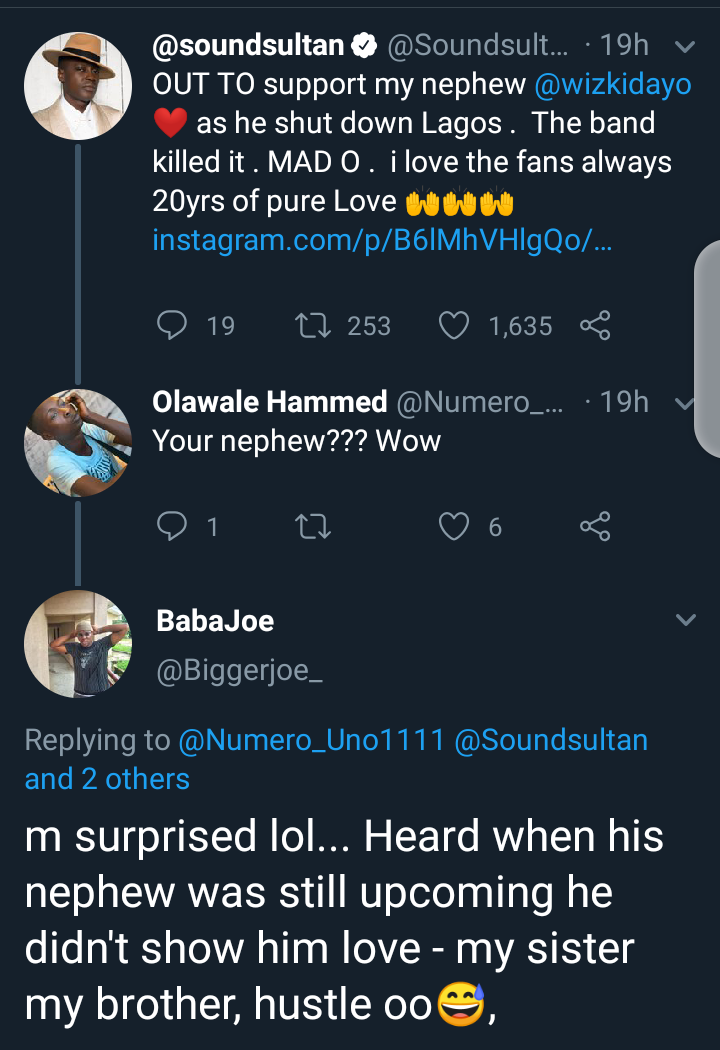The height and width of the screenshot is (1050, 720).
Task: View soundsultan's profile picture
Action: [77, 86]
